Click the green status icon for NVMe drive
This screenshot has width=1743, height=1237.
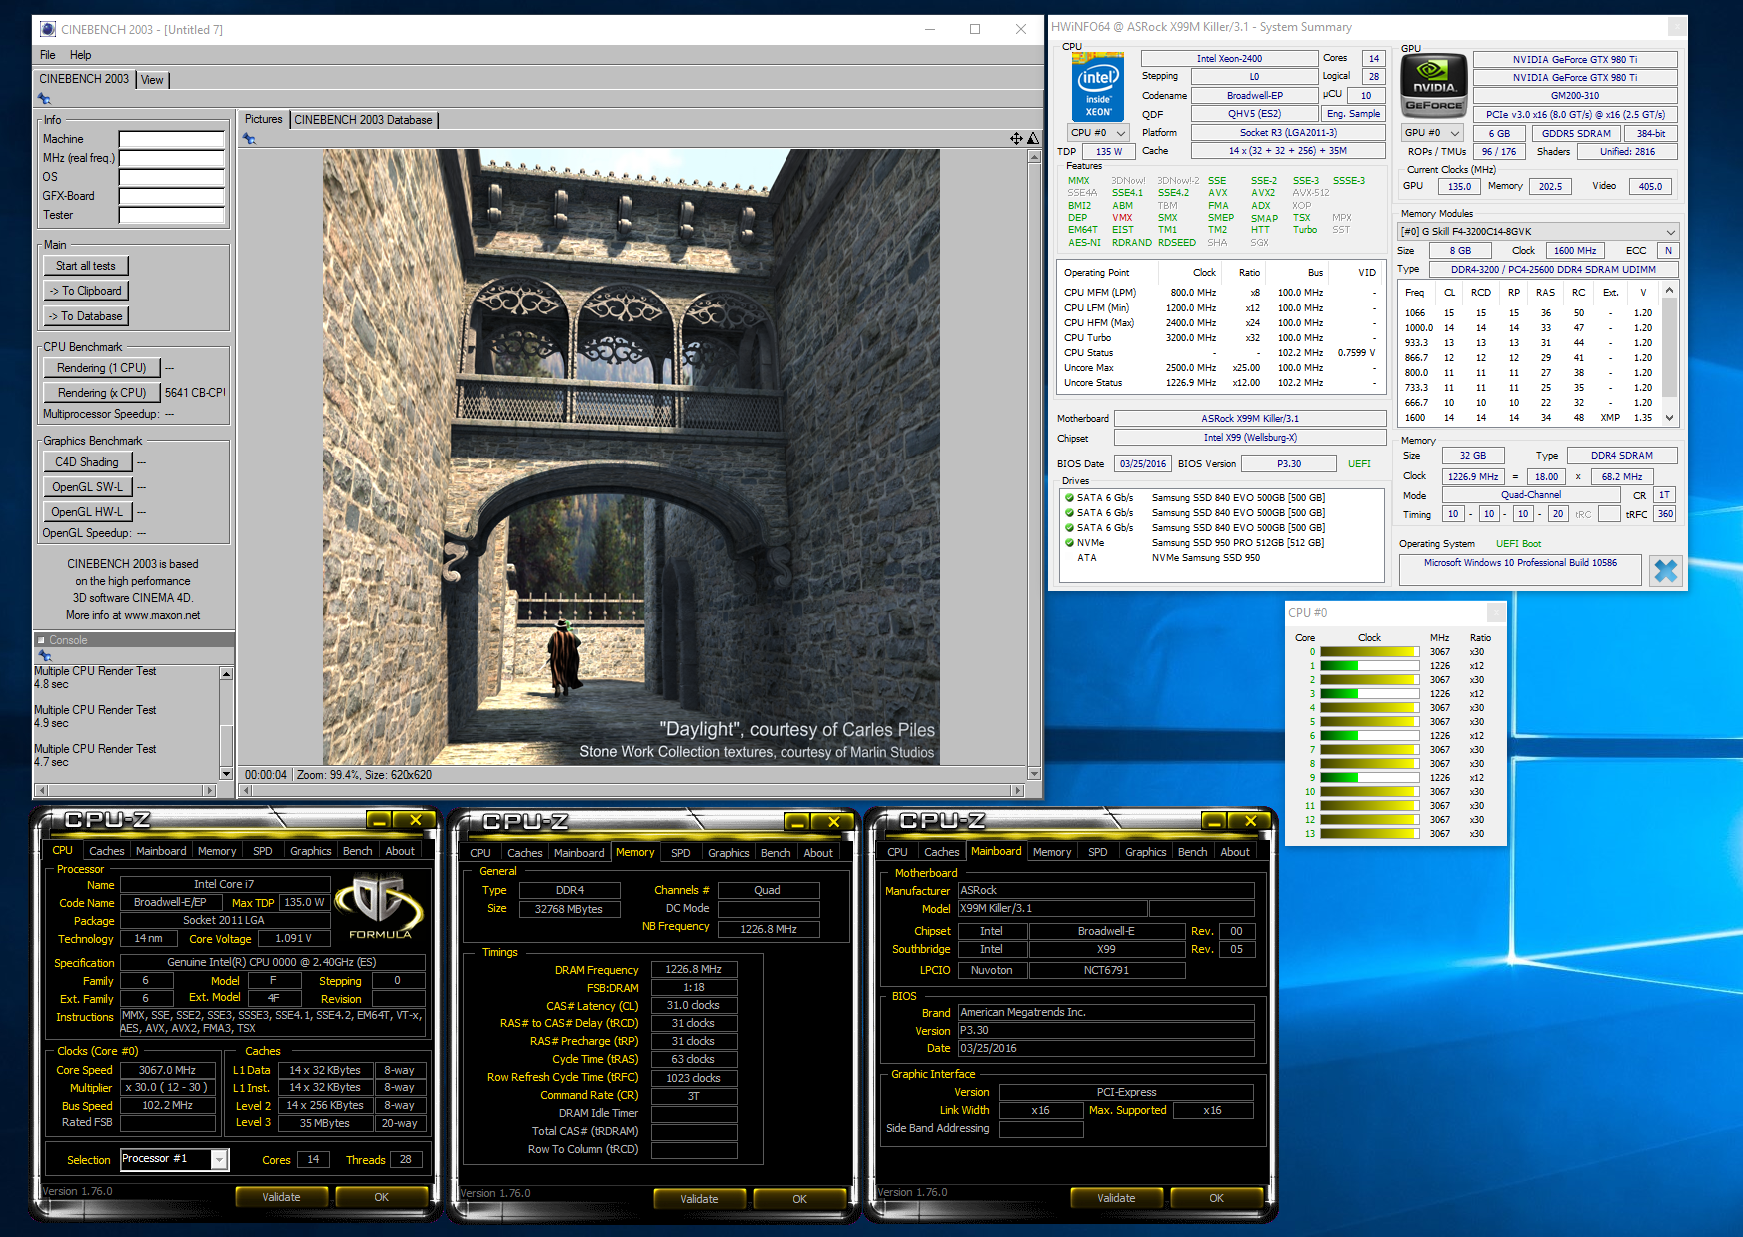[x=1069, y=543]
